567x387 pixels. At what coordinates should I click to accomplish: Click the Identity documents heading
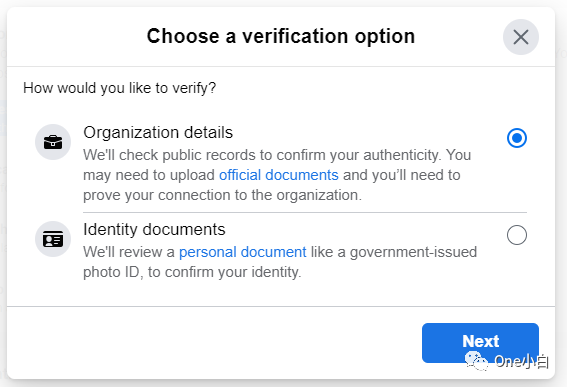click(x=154, y=229)
